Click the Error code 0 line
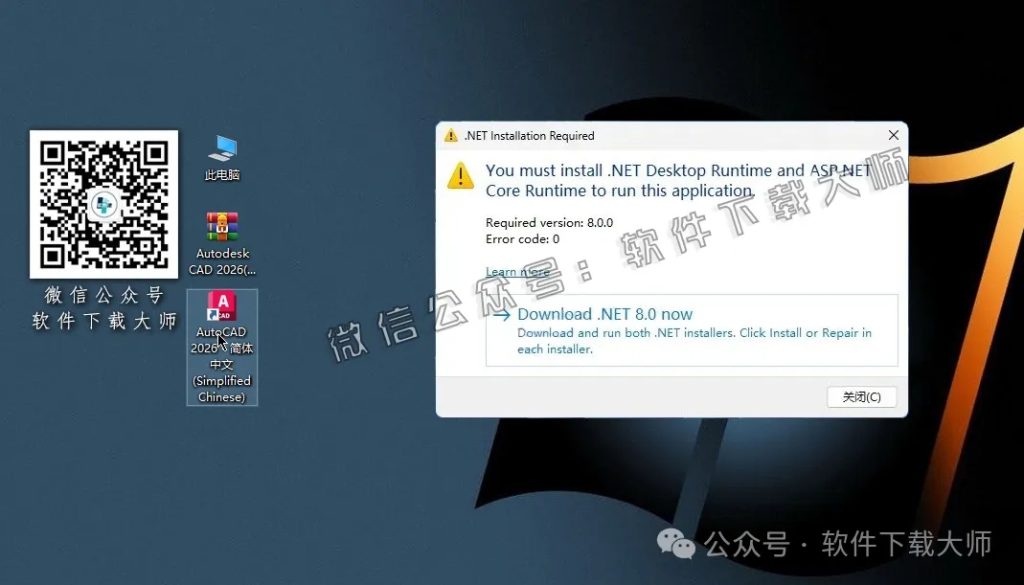This screenshot has height=585, width=1024. coord(521,238)
